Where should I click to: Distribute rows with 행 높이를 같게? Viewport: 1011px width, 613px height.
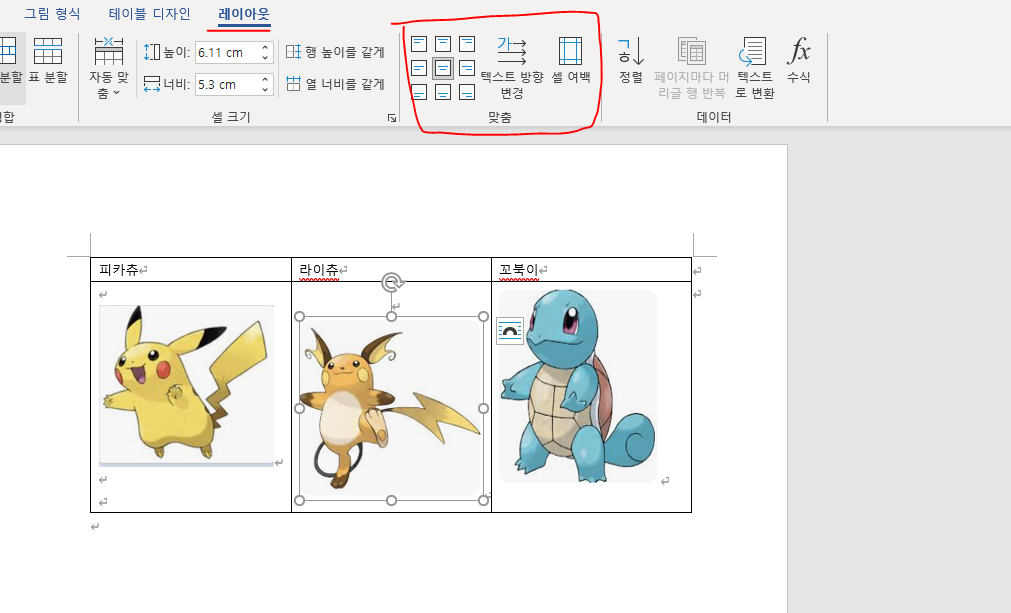click(x=335, y=52)
